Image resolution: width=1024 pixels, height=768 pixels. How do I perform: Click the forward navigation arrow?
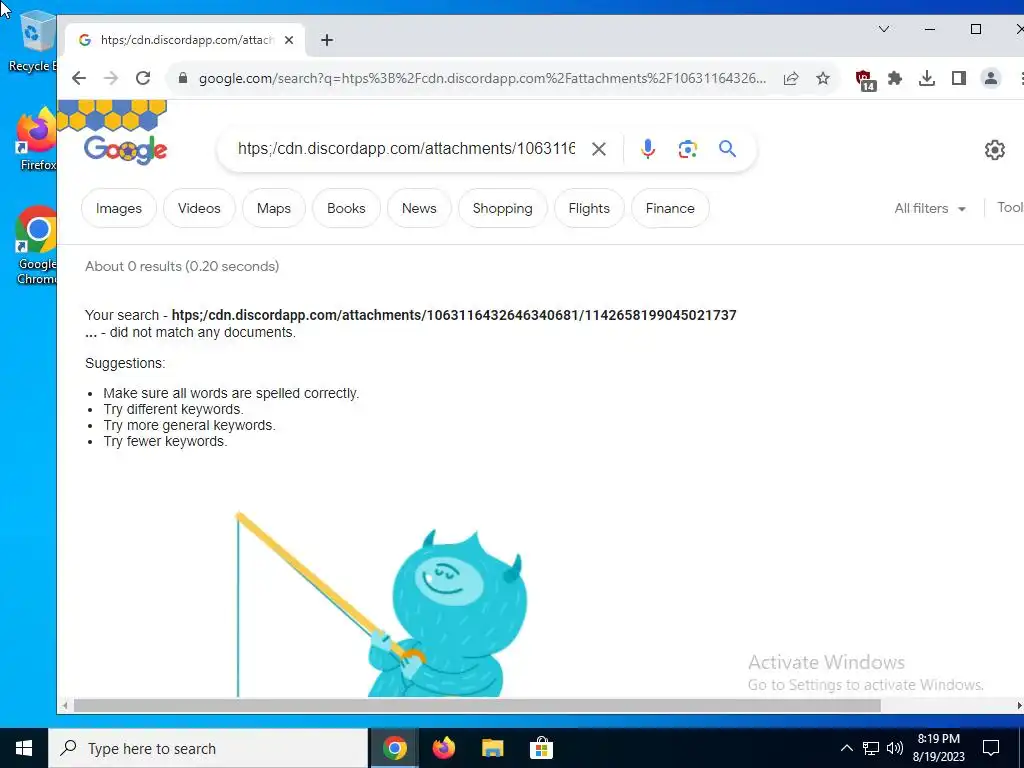111,78
